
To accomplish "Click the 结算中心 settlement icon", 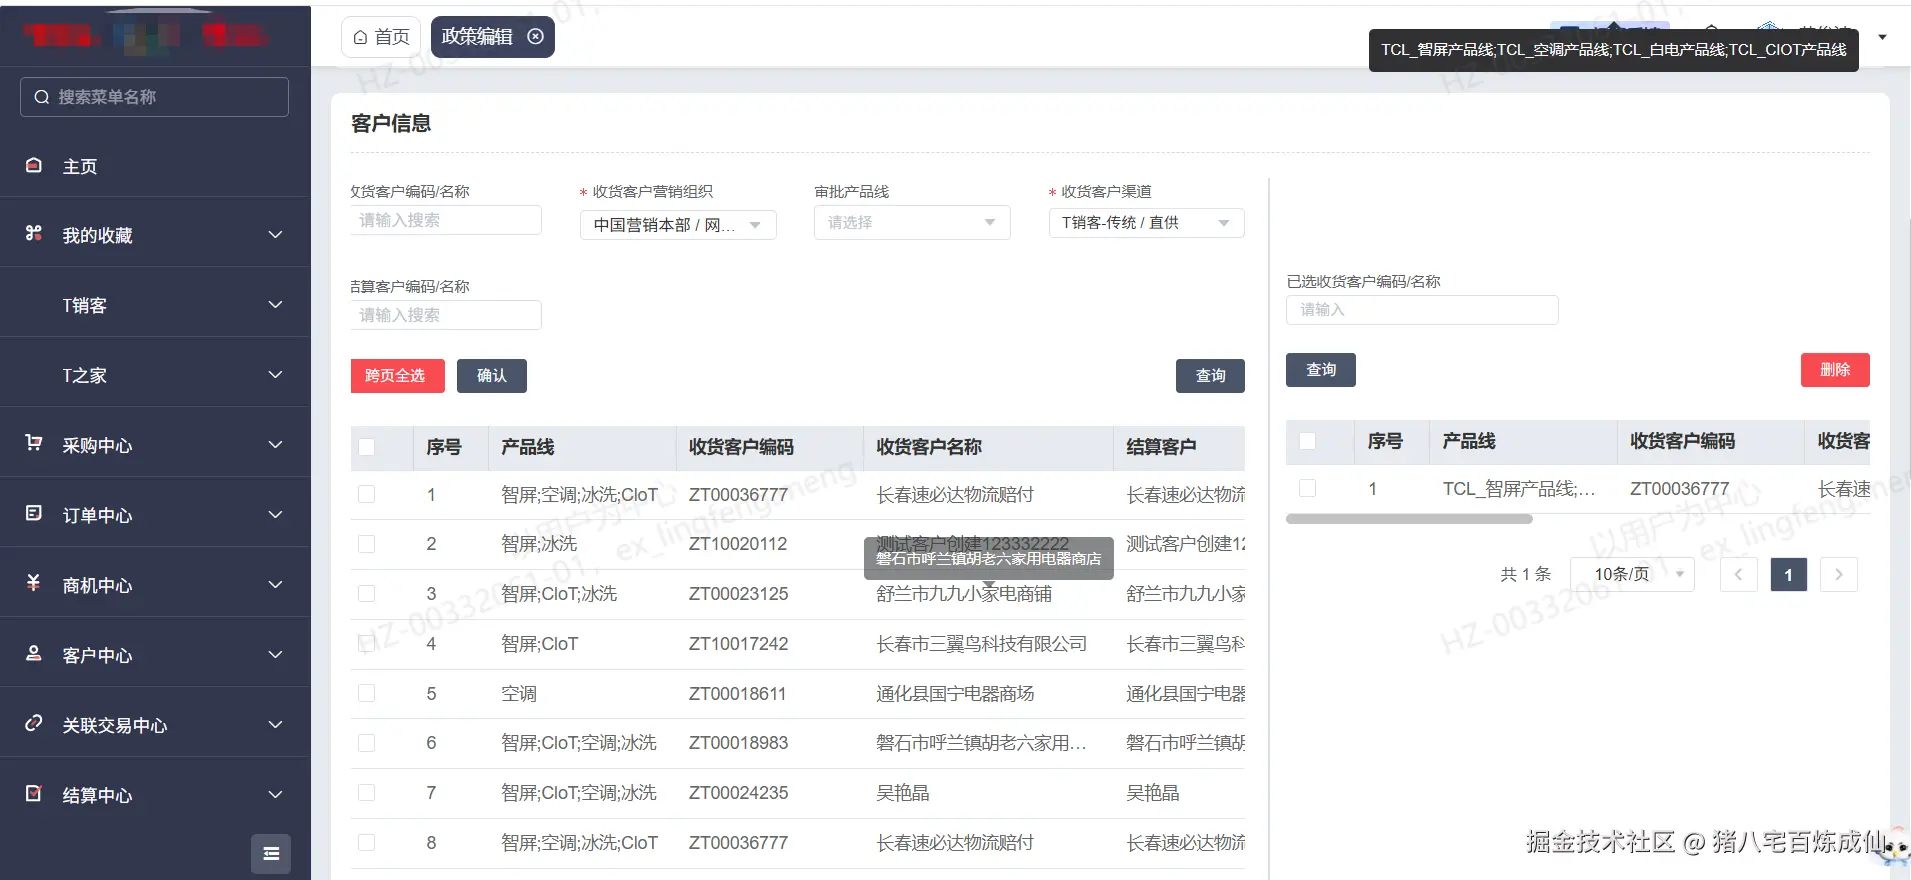I will (x=34, y=793).
